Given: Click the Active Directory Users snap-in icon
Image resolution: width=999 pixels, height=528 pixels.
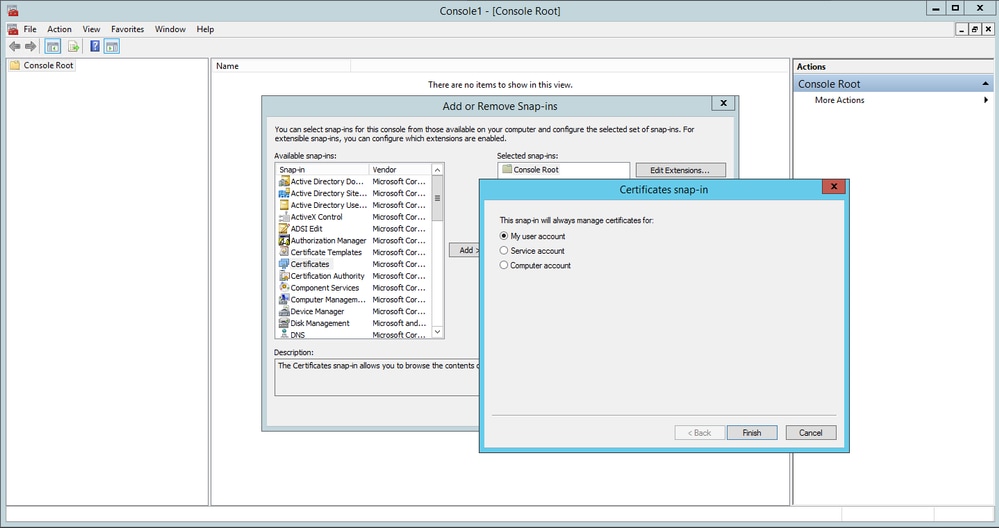Looking at the screenshot, I should (284, 205).
